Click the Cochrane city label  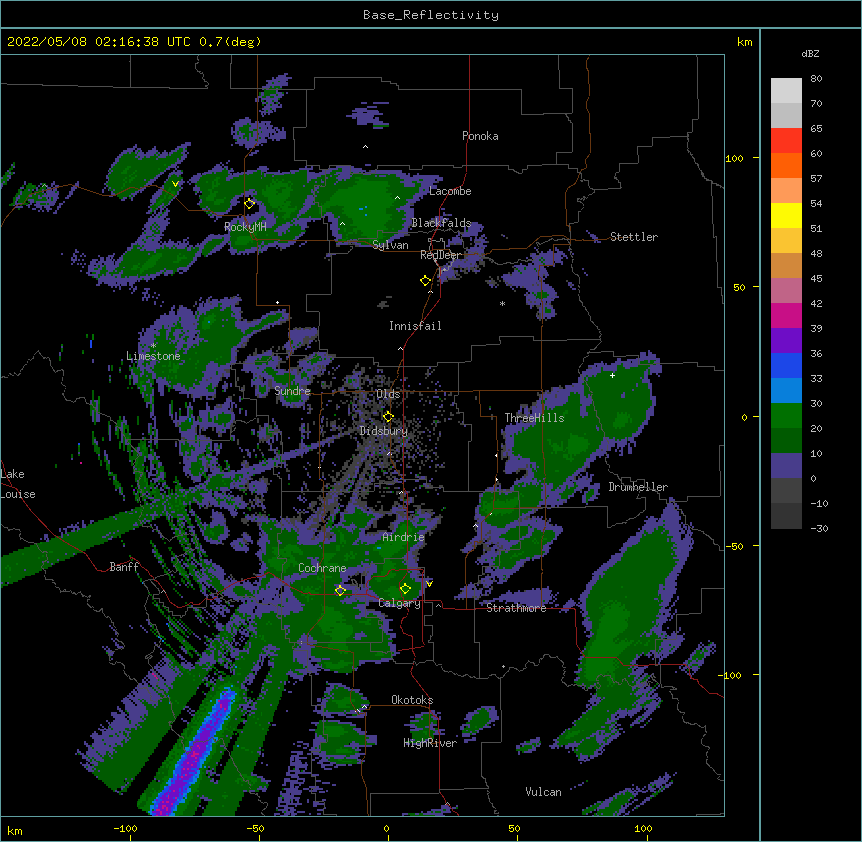(322, 568)
